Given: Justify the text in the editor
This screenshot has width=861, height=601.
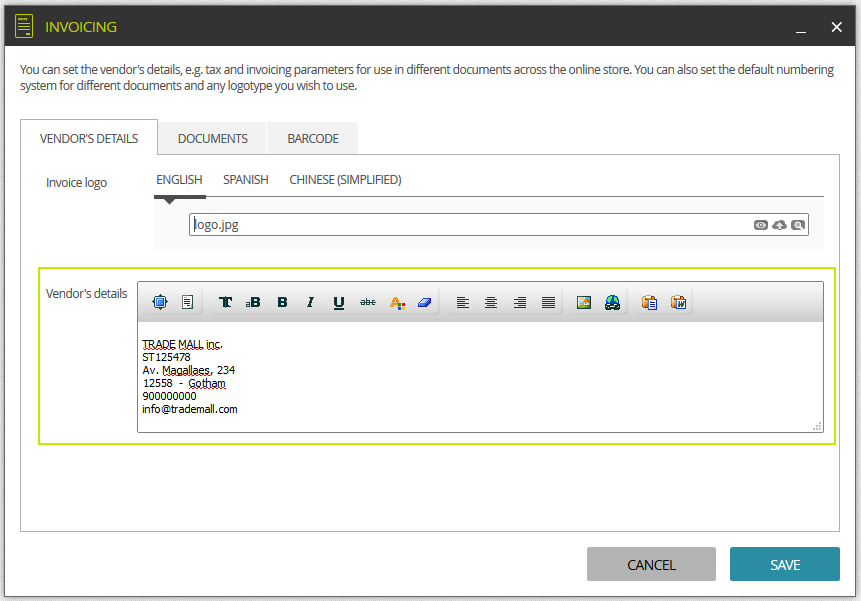Looking at the screenshot, I should coord(548,302).
